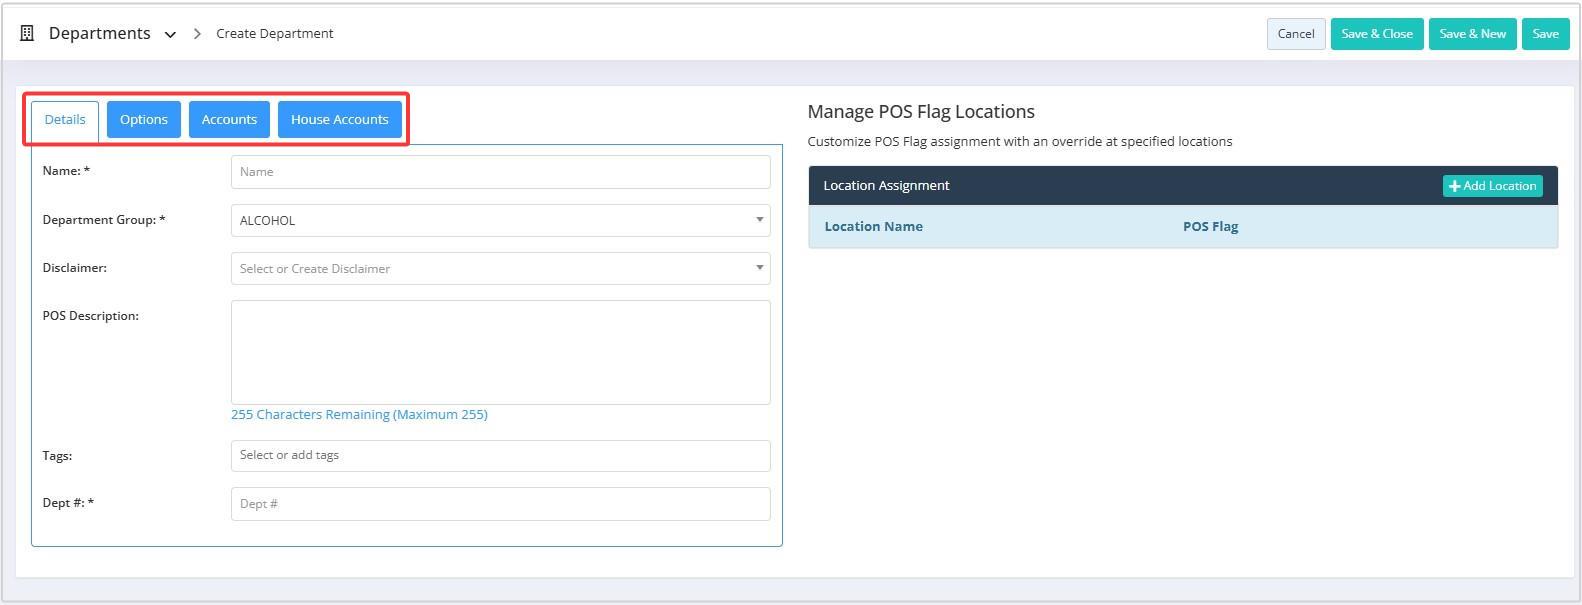Click the Save & New button
This screenshot has height=605, width=1582.
[x=1473, y=33]
